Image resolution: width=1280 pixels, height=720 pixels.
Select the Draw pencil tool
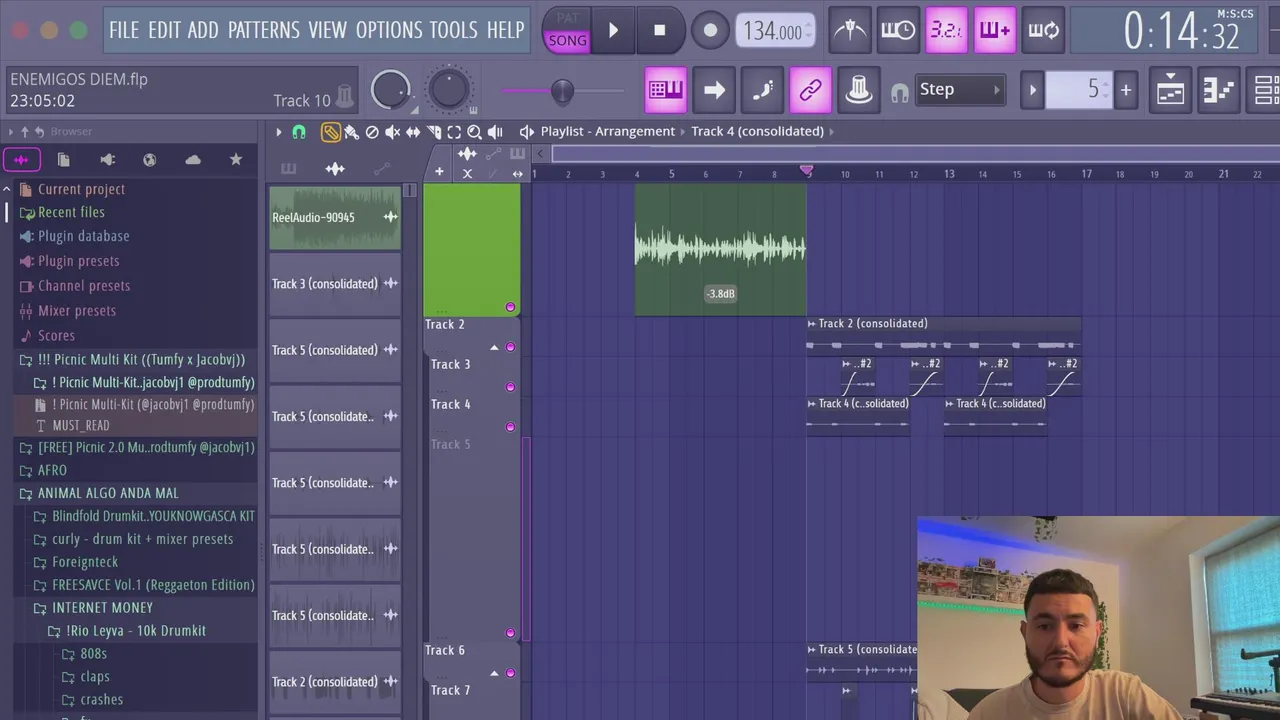pos(330,132)
